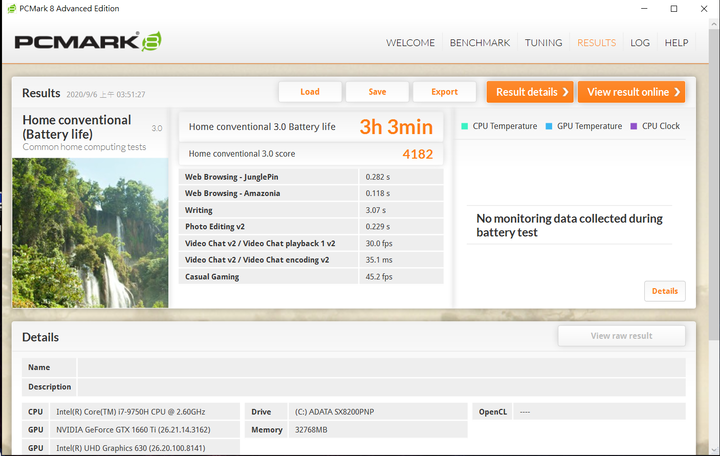Close the PCMark 8 window

click(703, 9)
